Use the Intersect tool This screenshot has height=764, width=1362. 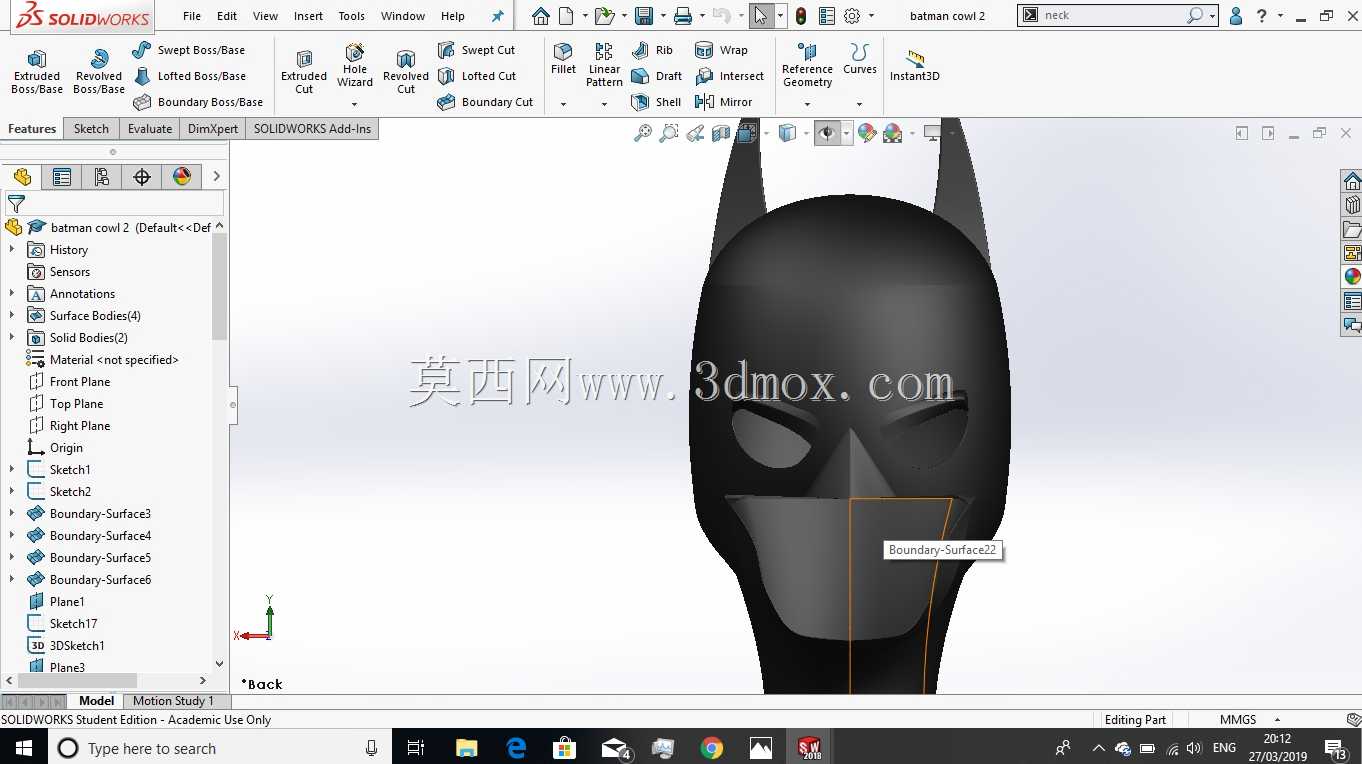pyautogui.click(x=729, y=76)
